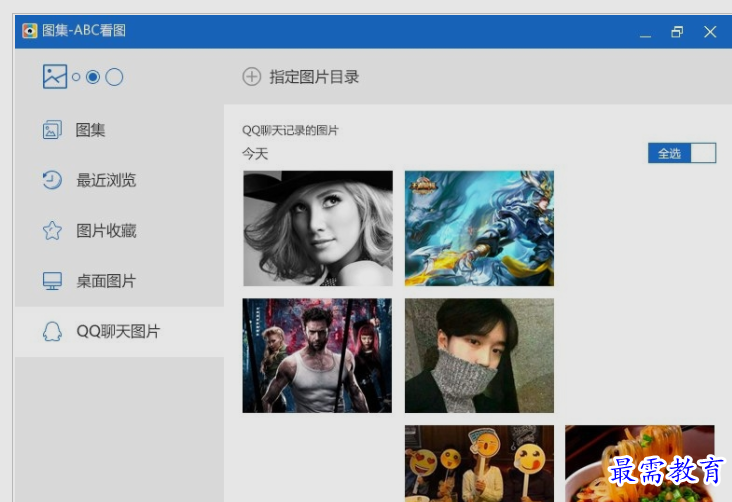The width and height of the screenshot is (732, 502).
Task: Select the medium thumbnail size circle
Action: [x=93, y=77]
